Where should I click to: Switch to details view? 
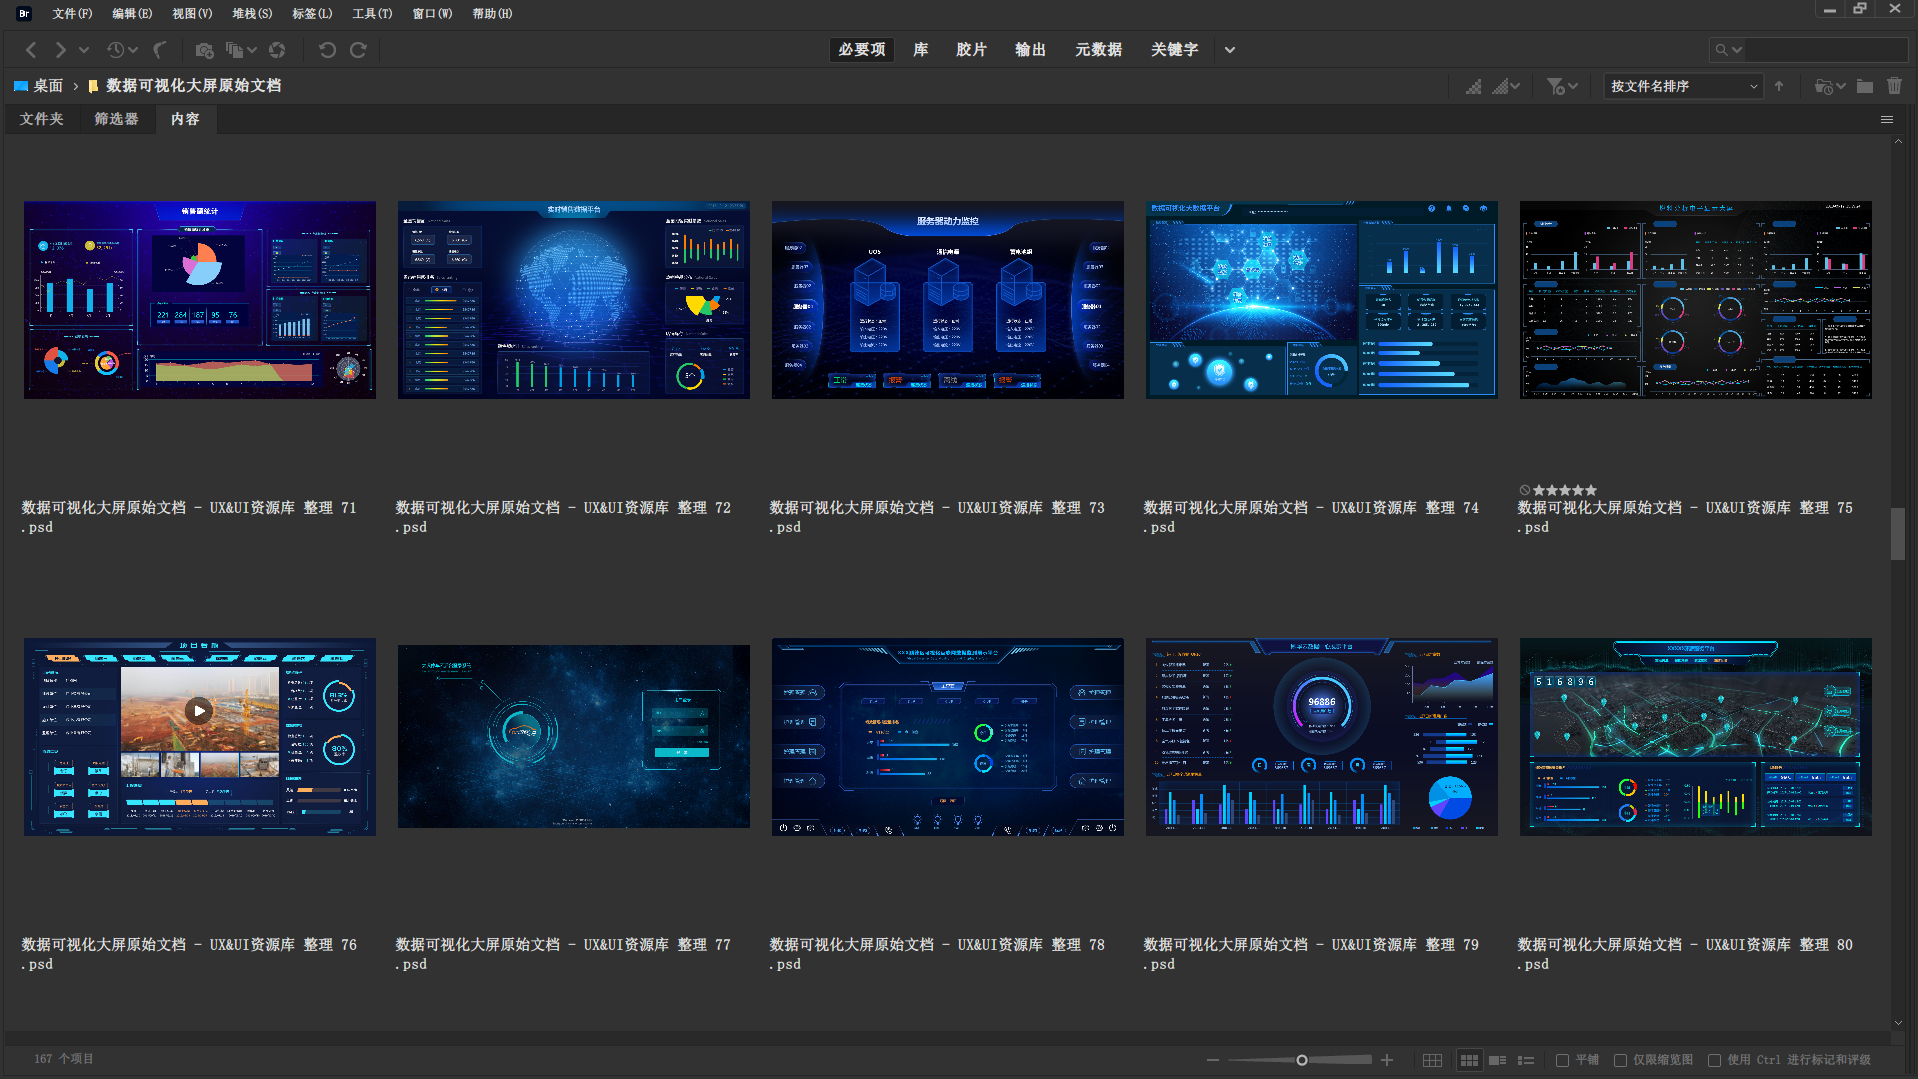pyautogui.click(x=1497, y=1060)
